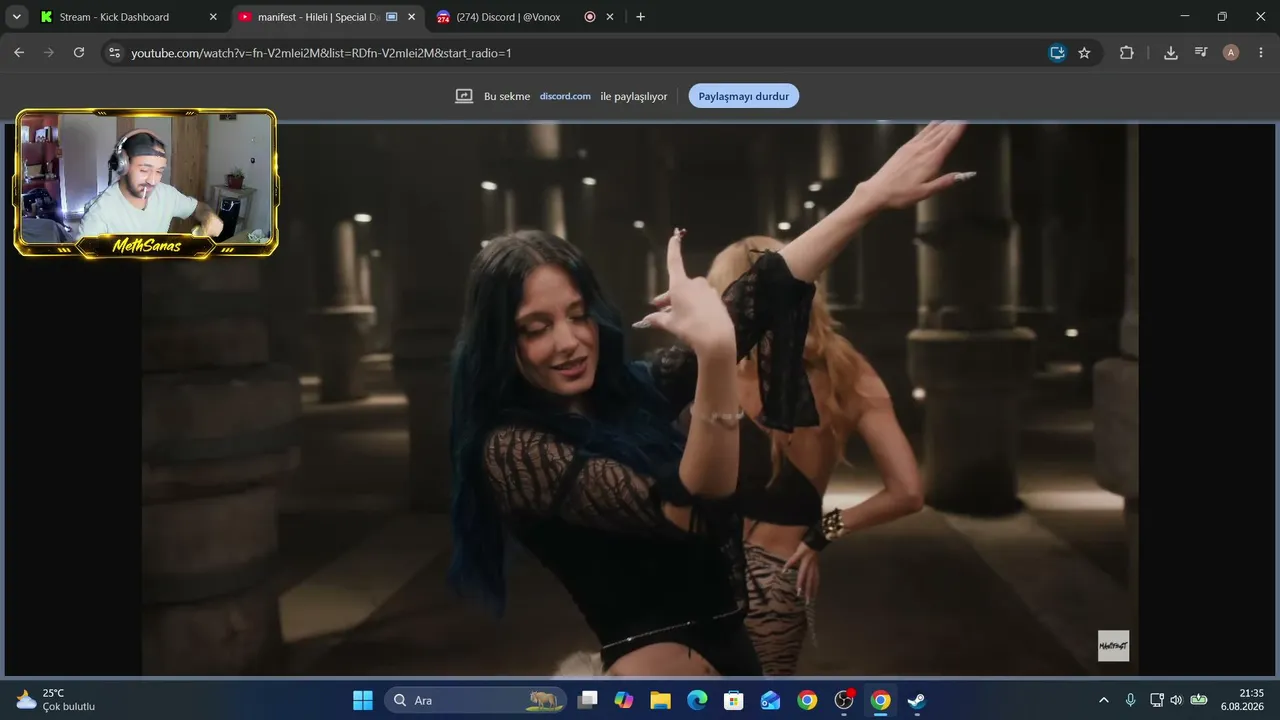Launch Copilot from the taskbar

click(x=624, y=700)
